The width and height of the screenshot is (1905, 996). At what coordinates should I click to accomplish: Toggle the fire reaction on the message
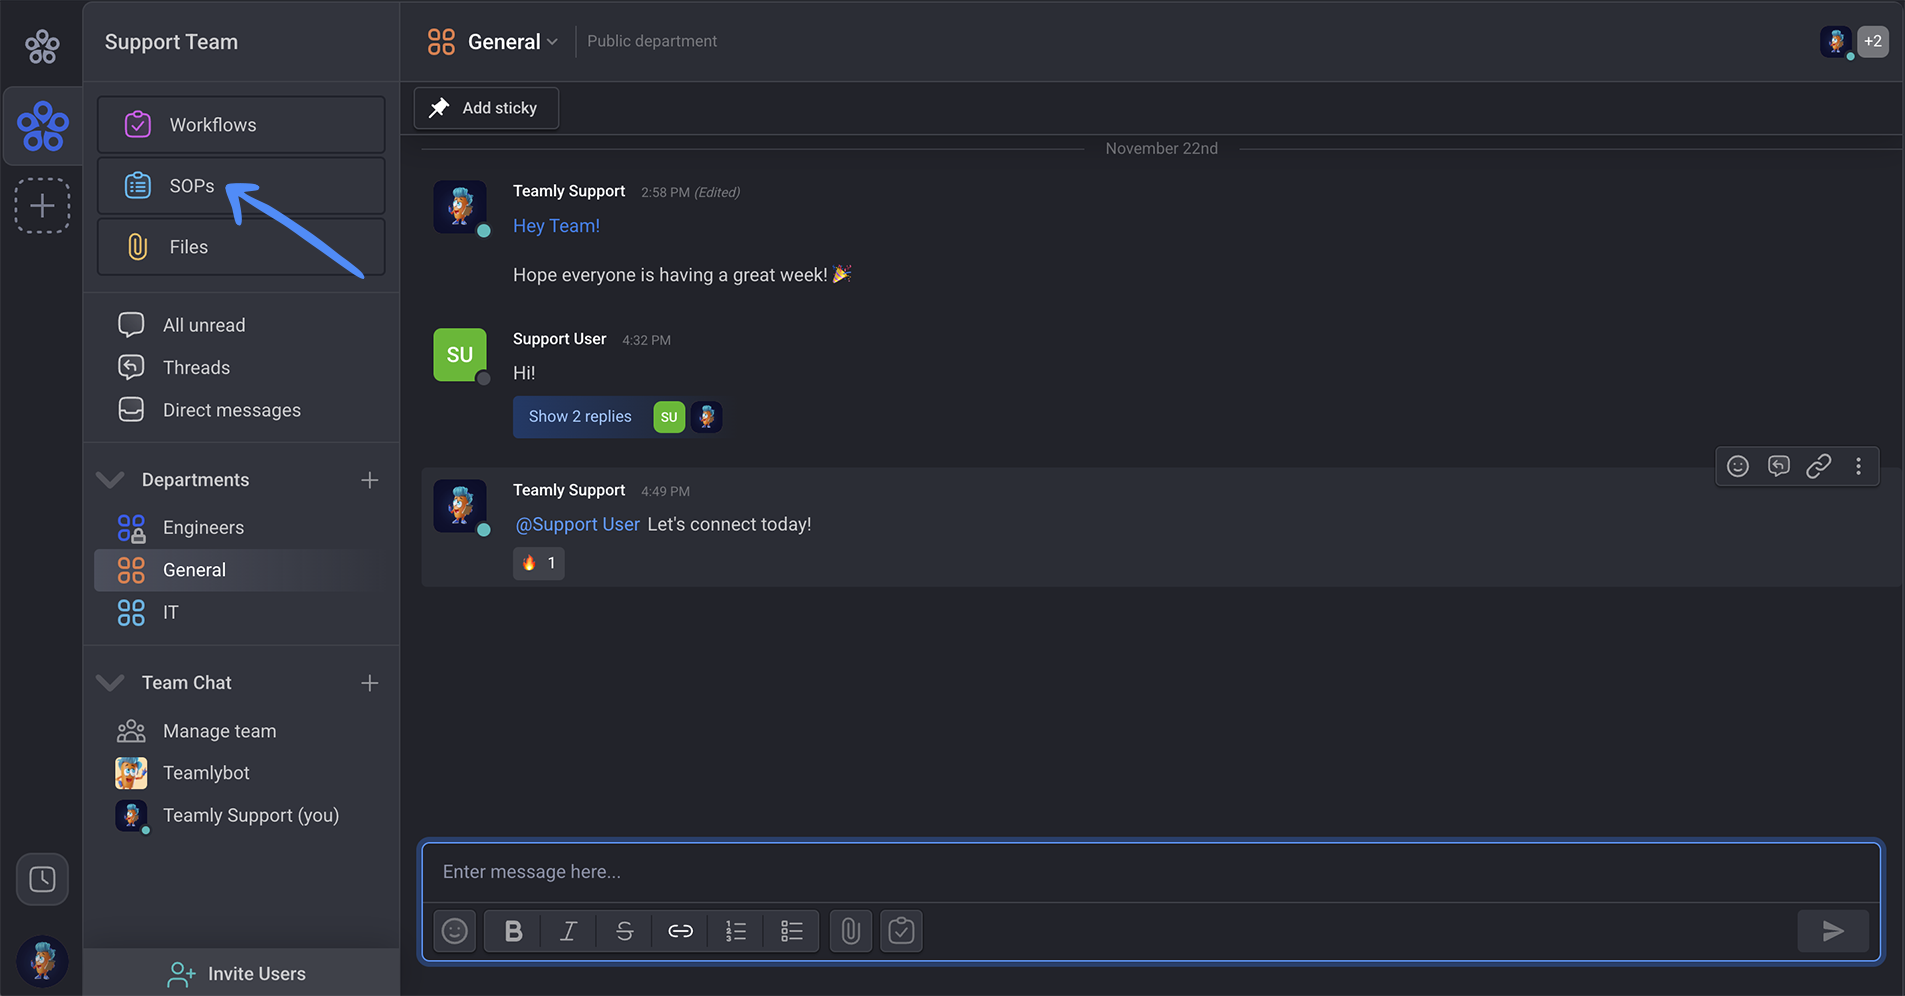[539, 563]
